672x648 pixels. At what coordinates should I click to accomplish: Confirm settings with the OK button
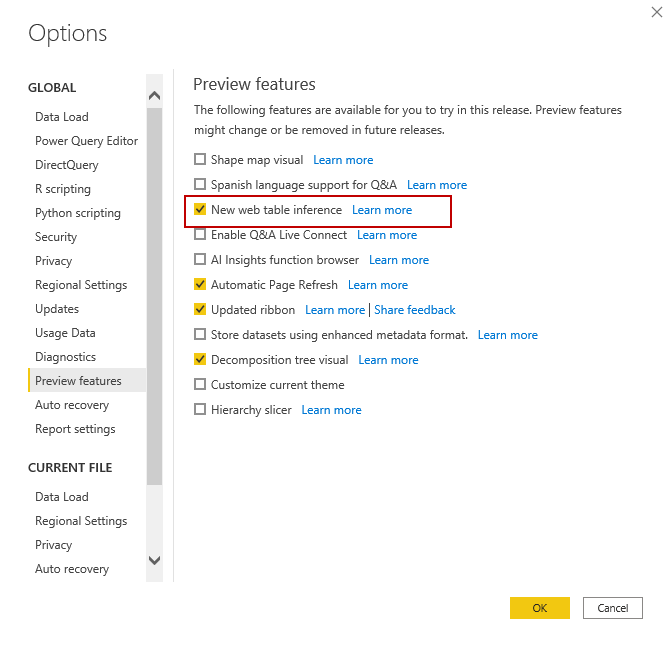[539, 608]
